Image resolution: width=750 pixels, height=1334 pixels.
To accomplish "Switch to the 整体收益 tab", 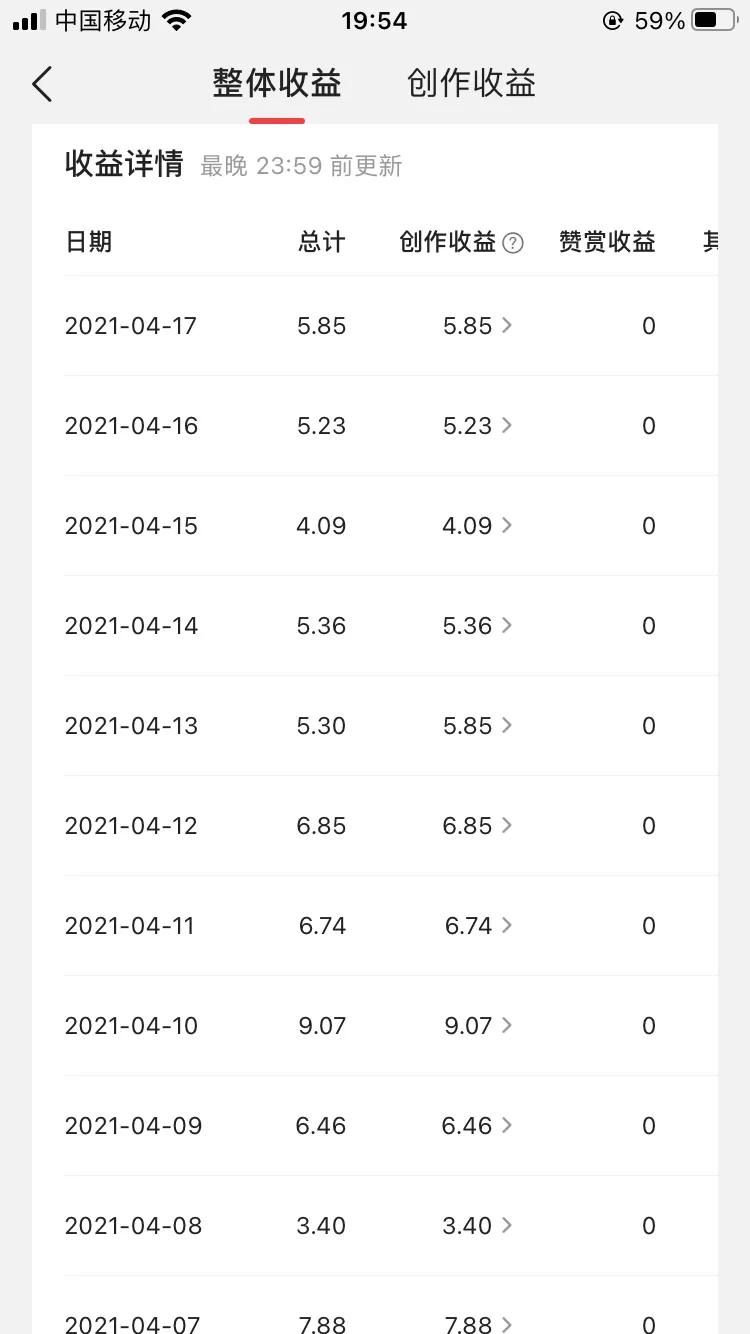I will [x=277, y=84].
